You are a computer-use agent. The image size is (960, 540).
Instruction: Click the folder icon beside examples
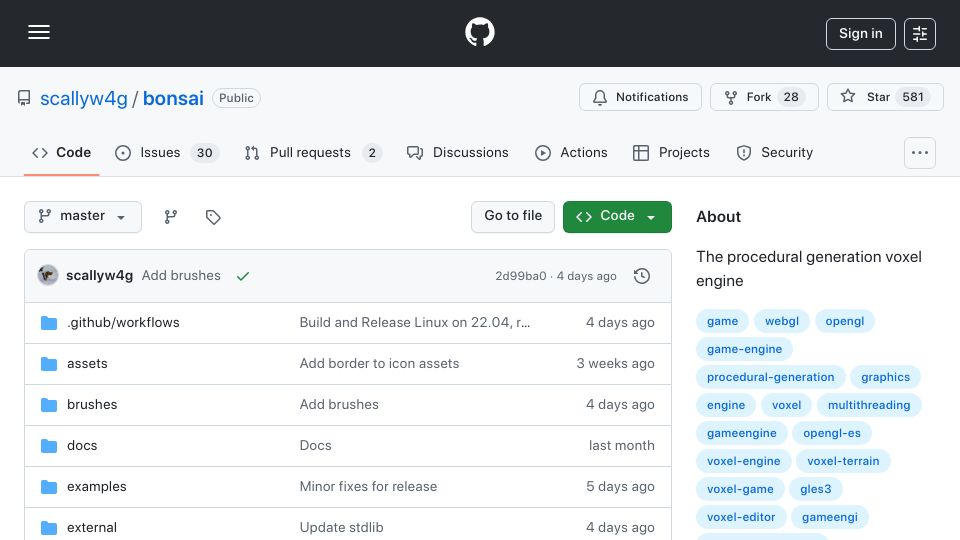[49, 487]
